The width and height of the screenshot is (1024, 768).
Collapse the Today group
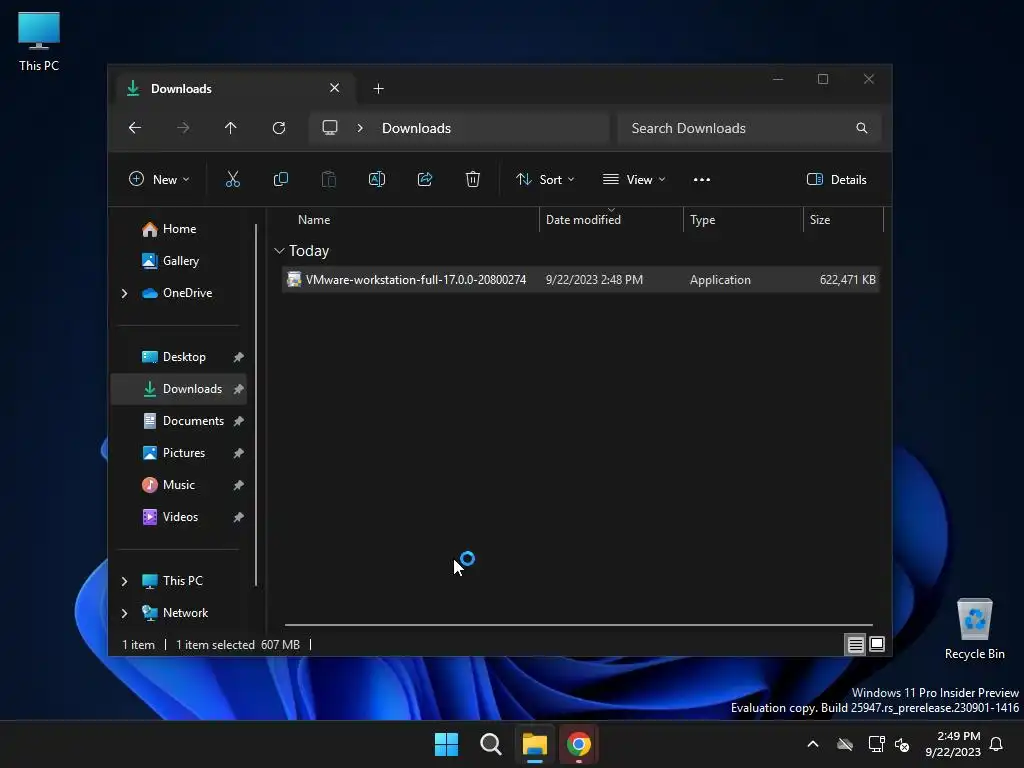click(x=279, y=251)
